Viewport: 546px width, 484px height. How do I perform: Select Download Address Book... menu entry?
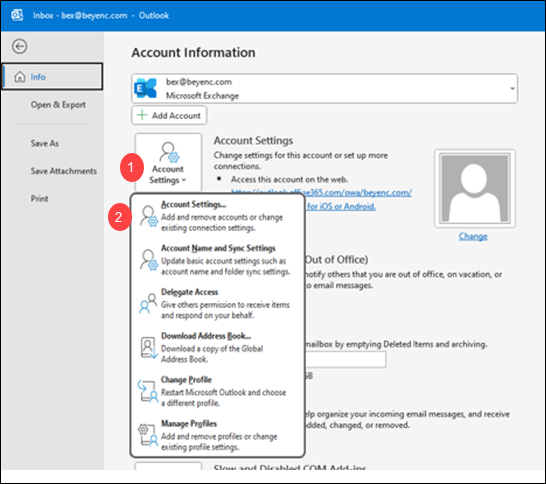click(218, 348)
